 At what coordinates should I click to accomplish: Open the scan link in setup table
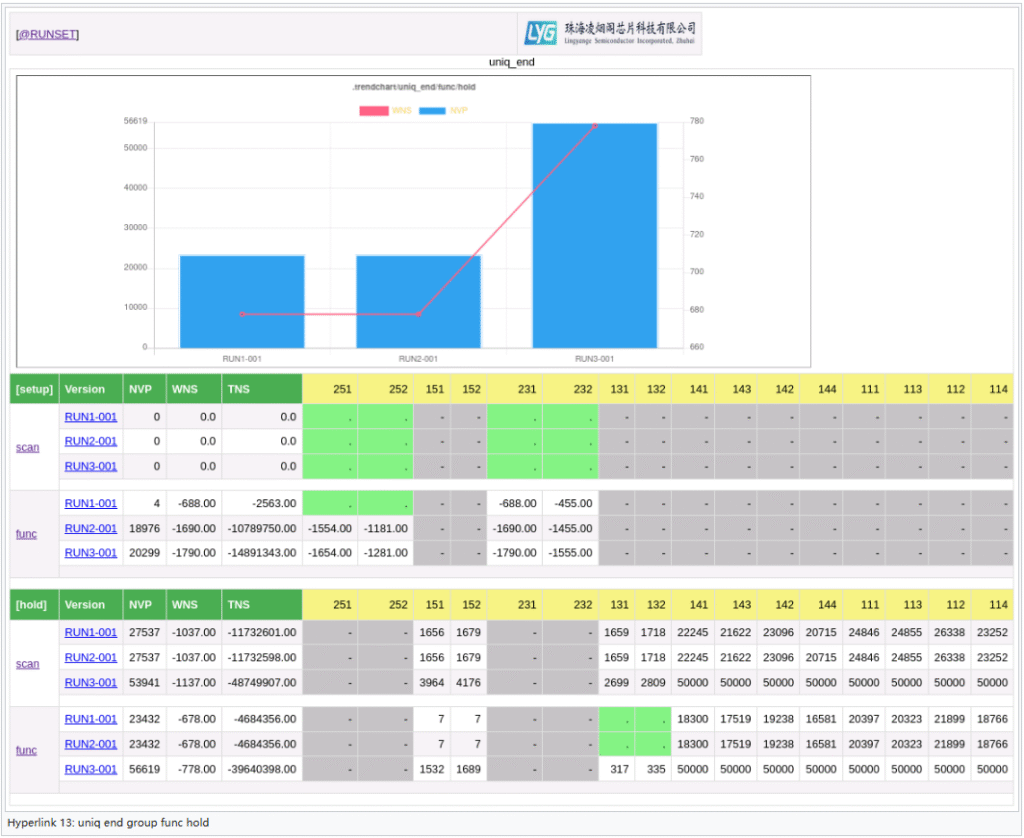[x=28, y=447]
